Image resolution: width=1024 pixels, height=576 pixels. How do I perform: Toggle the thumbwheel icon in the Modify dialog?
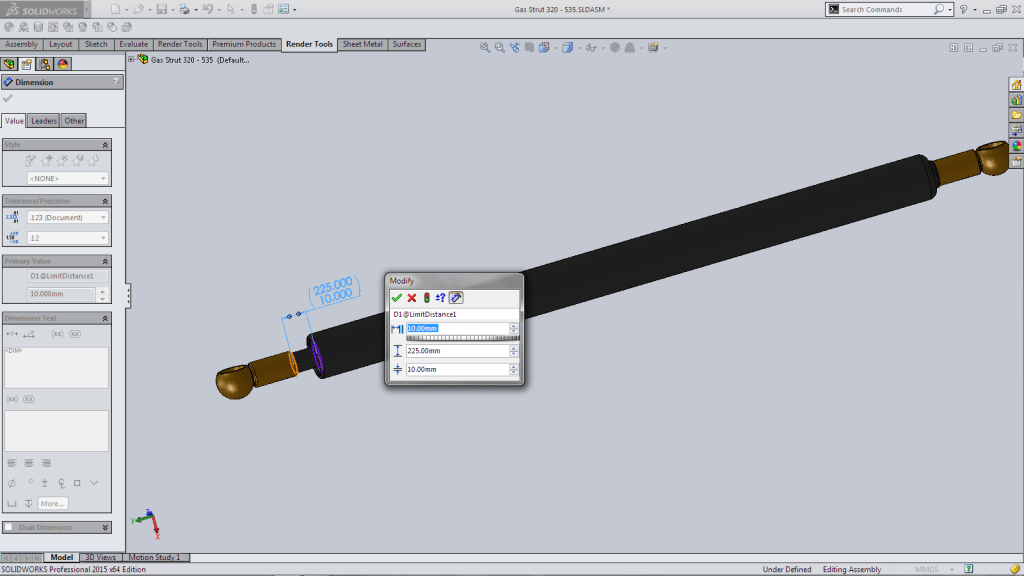(x=455, y=297)
